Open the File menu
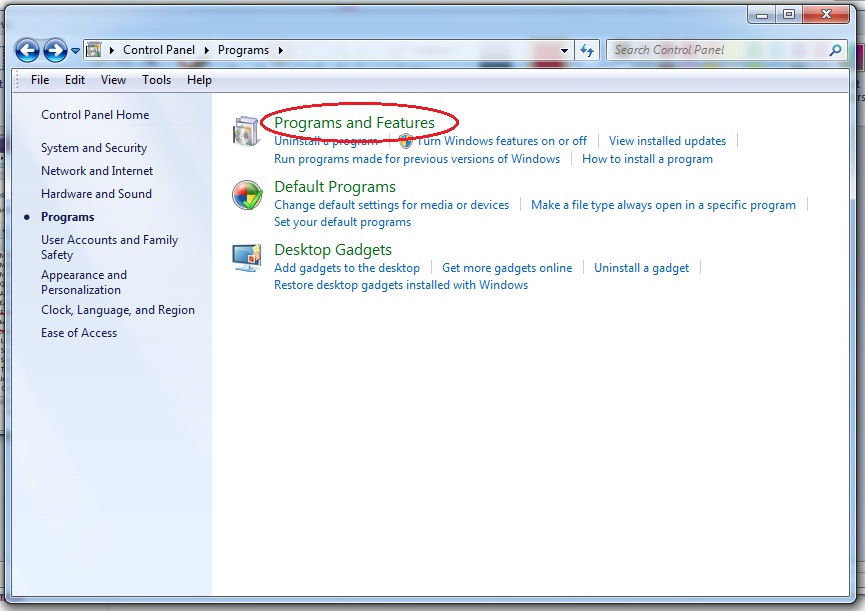The width and height of the screenshot is (865, 611). (40, 80)
